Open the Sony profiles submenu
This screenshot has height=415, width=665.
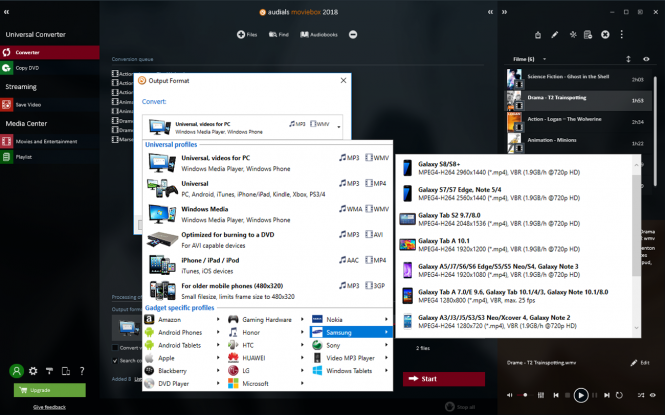[x=350, y=345]
